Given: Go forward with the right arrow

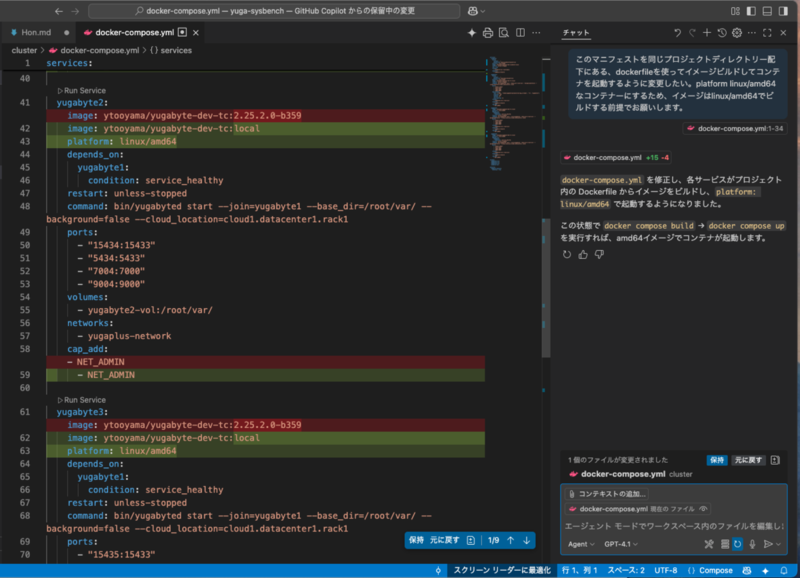Looking at the screenshot, I should coord(75,11).
